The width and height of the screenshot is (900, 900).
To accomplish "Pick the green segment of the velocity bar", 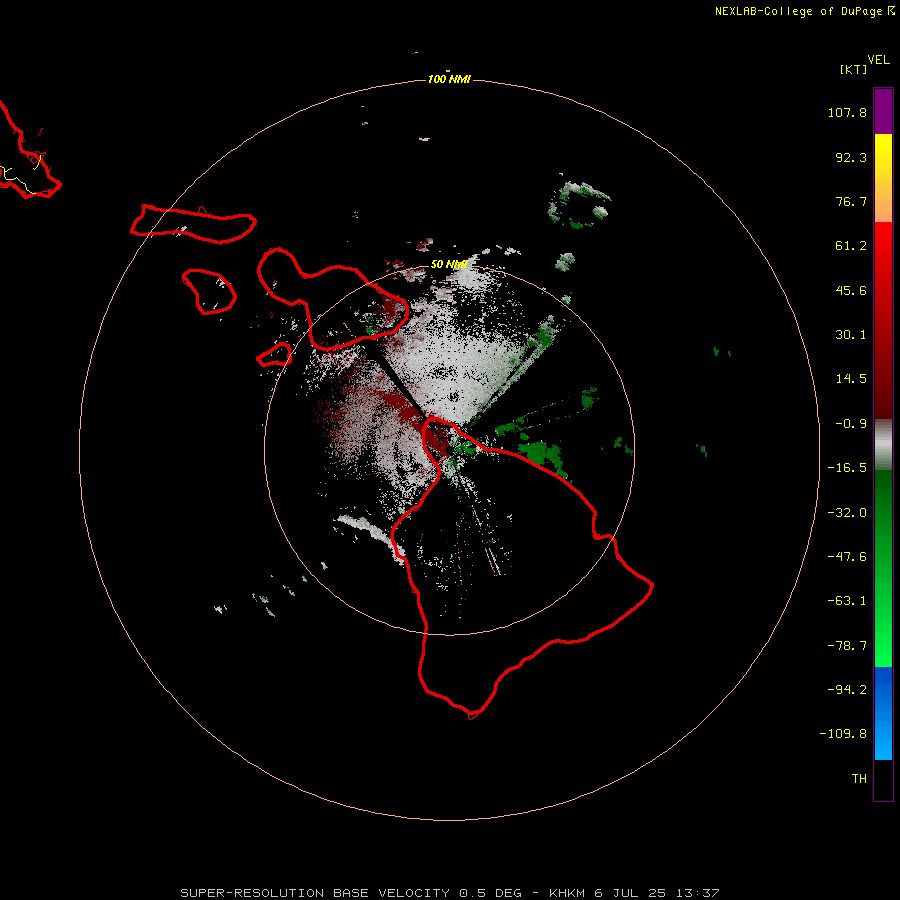I will (883, 568).
